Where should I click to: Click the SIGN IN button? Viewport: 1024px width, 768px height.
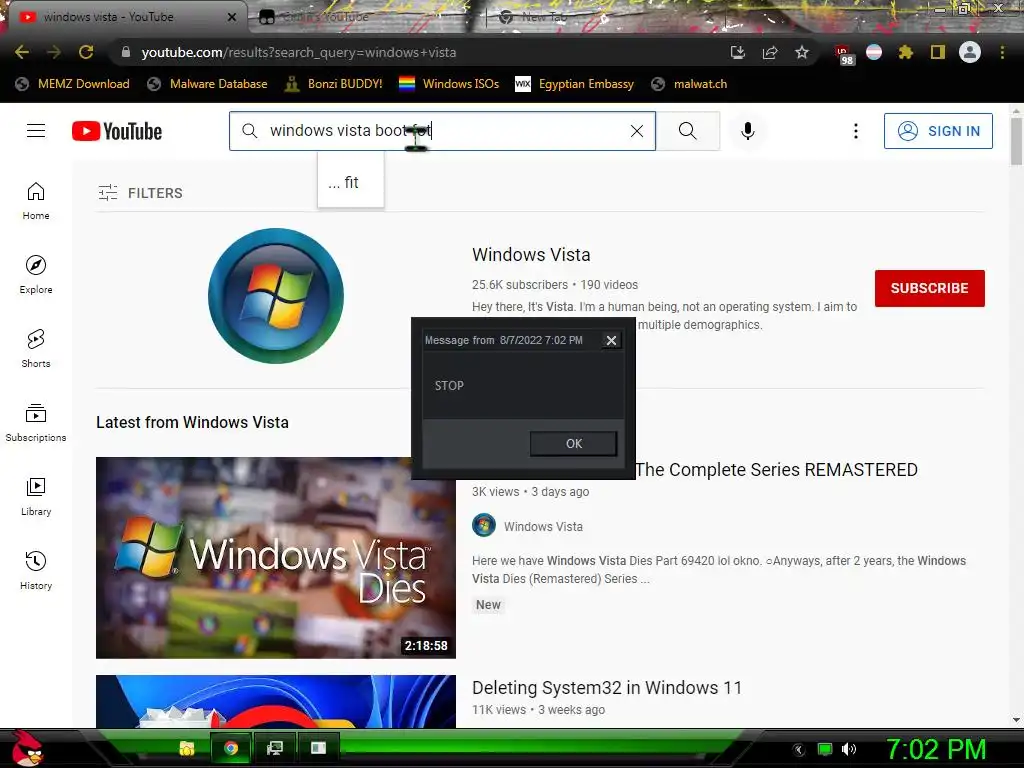(938, 131)
